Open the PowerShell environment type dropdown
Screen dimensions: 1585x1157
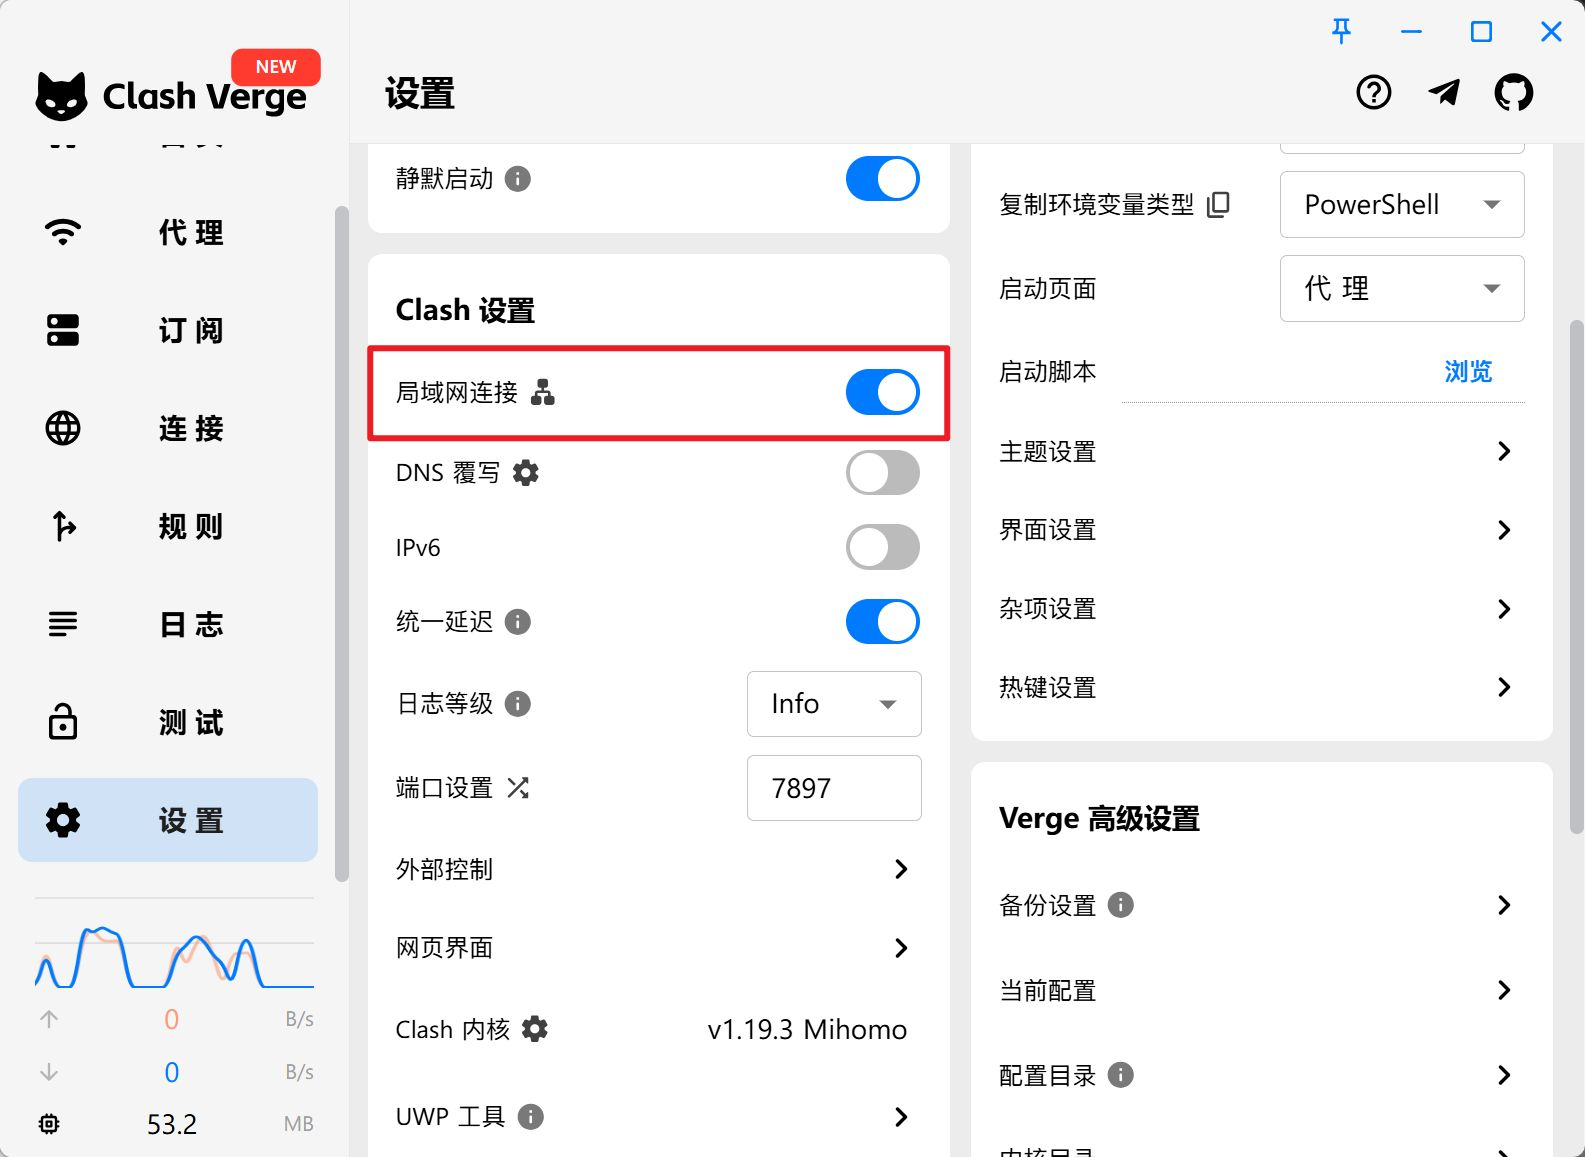1402,205
